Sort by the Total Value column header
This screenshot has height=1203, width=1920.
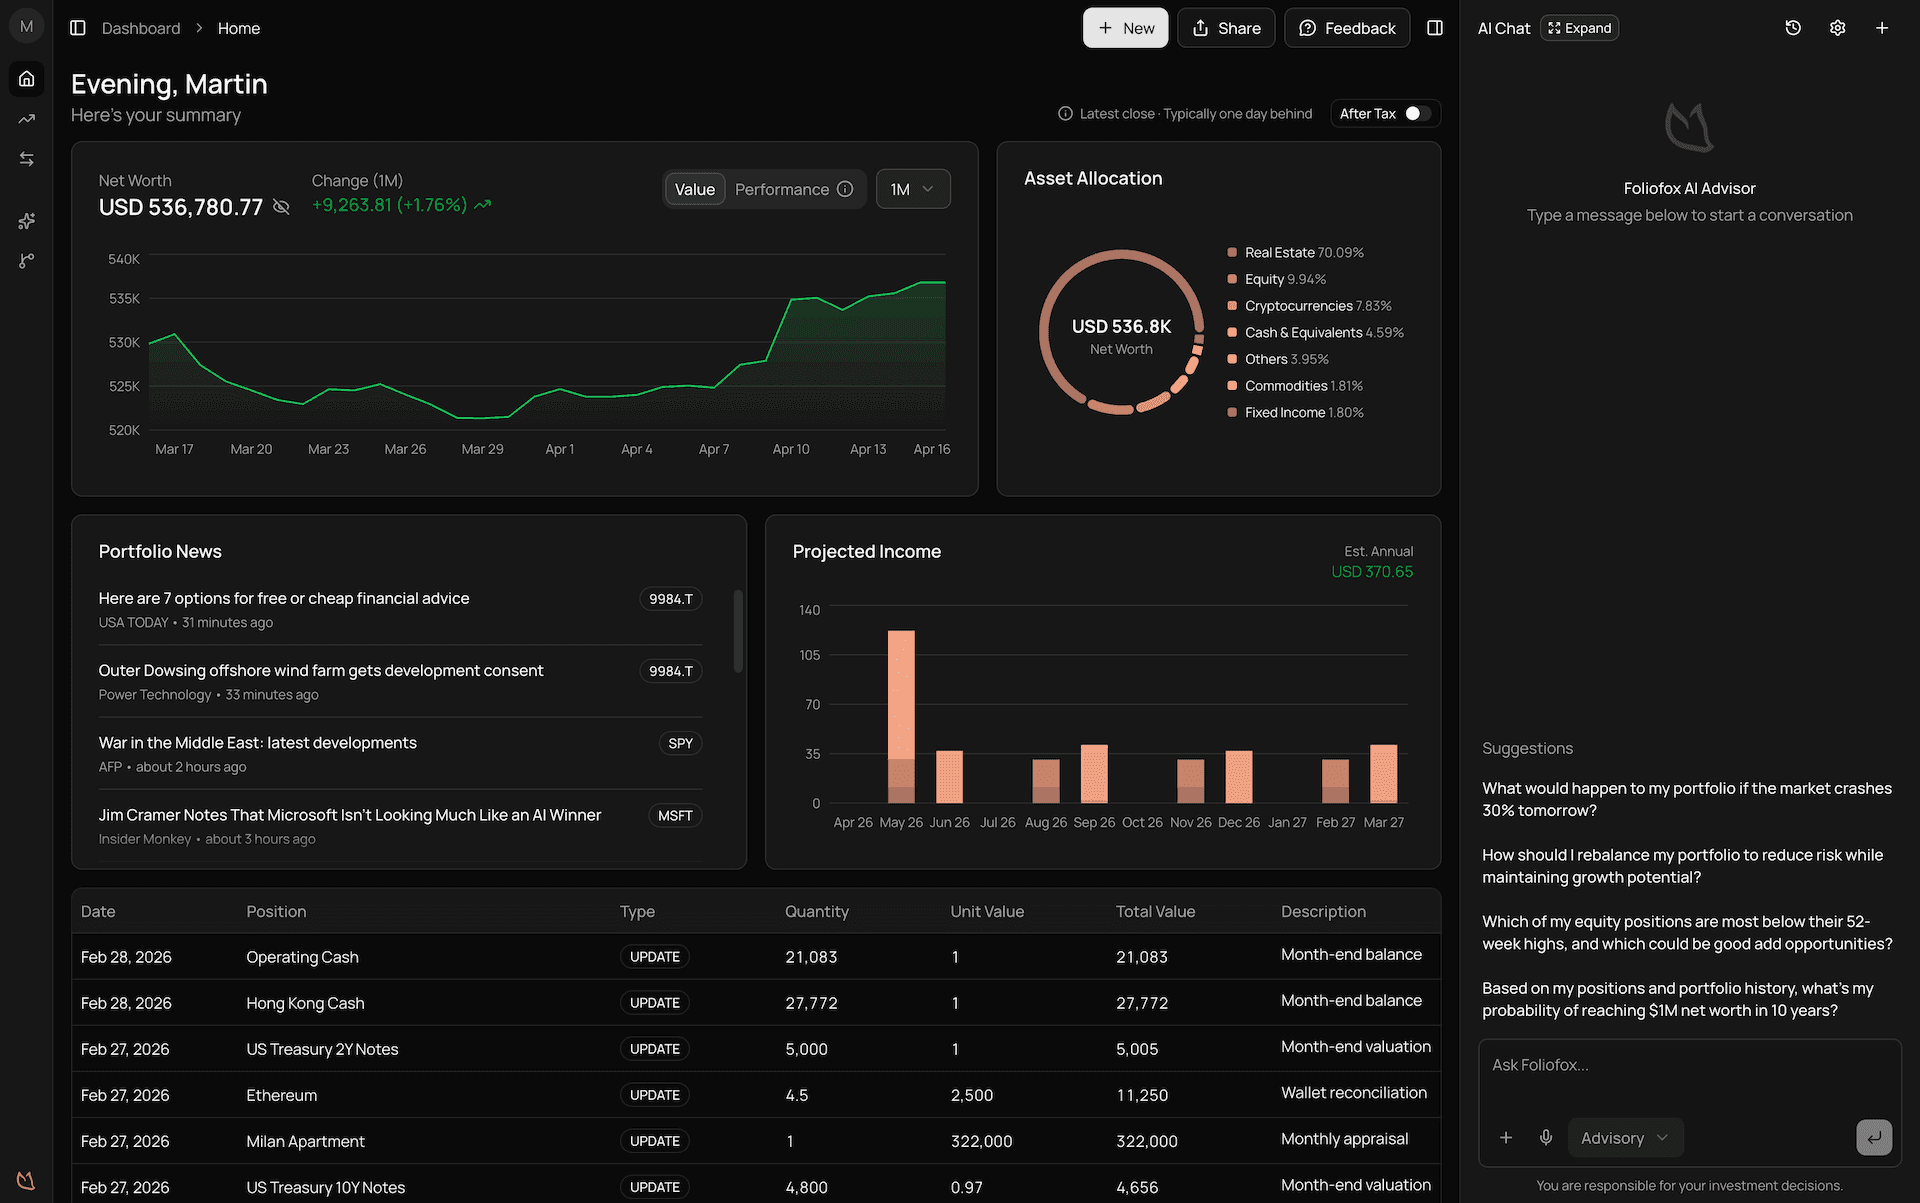tap(1155, 911)
